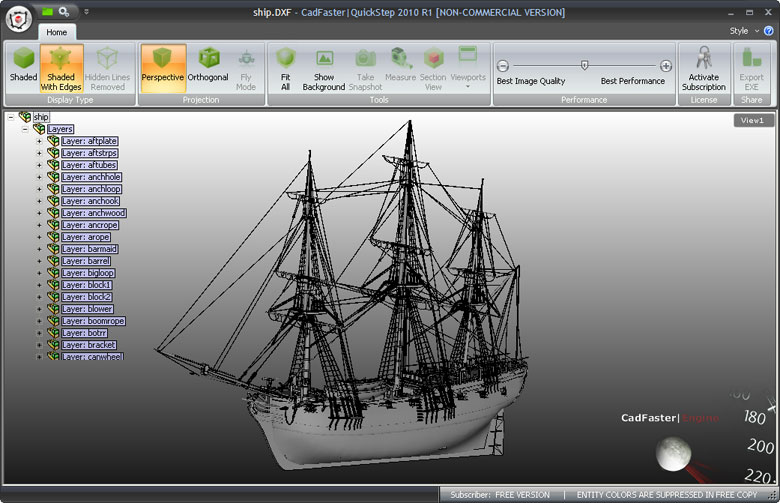Select Layer: ancrope
The image size is (780, 503).
pos(90,225)
